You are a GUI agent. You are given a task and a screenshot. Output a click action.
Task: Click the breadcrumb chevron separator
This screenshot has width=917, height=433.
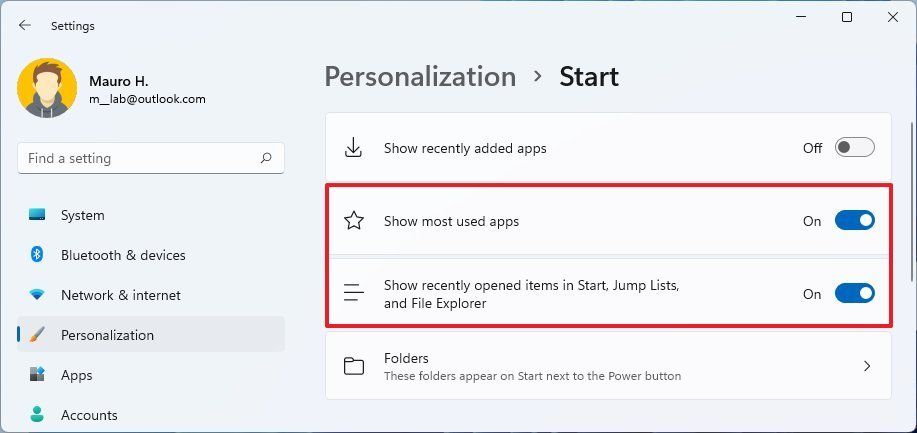coord(538,77)
